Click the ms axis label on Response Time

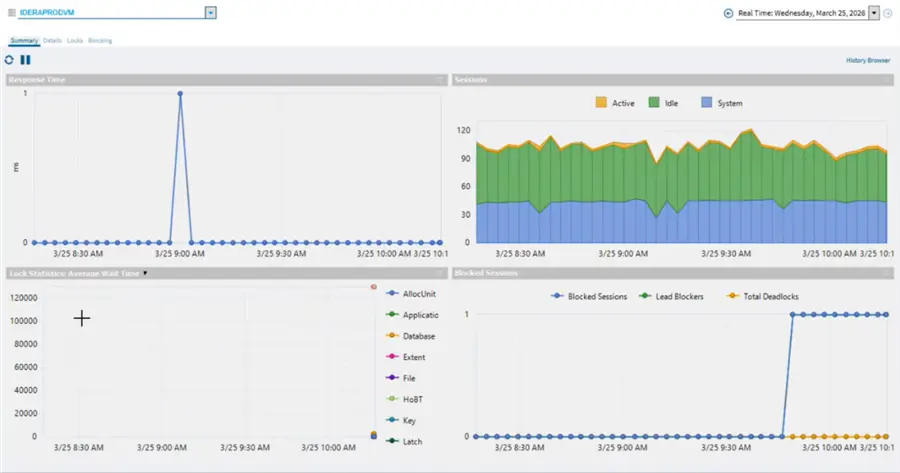click(x=15, y=167)
